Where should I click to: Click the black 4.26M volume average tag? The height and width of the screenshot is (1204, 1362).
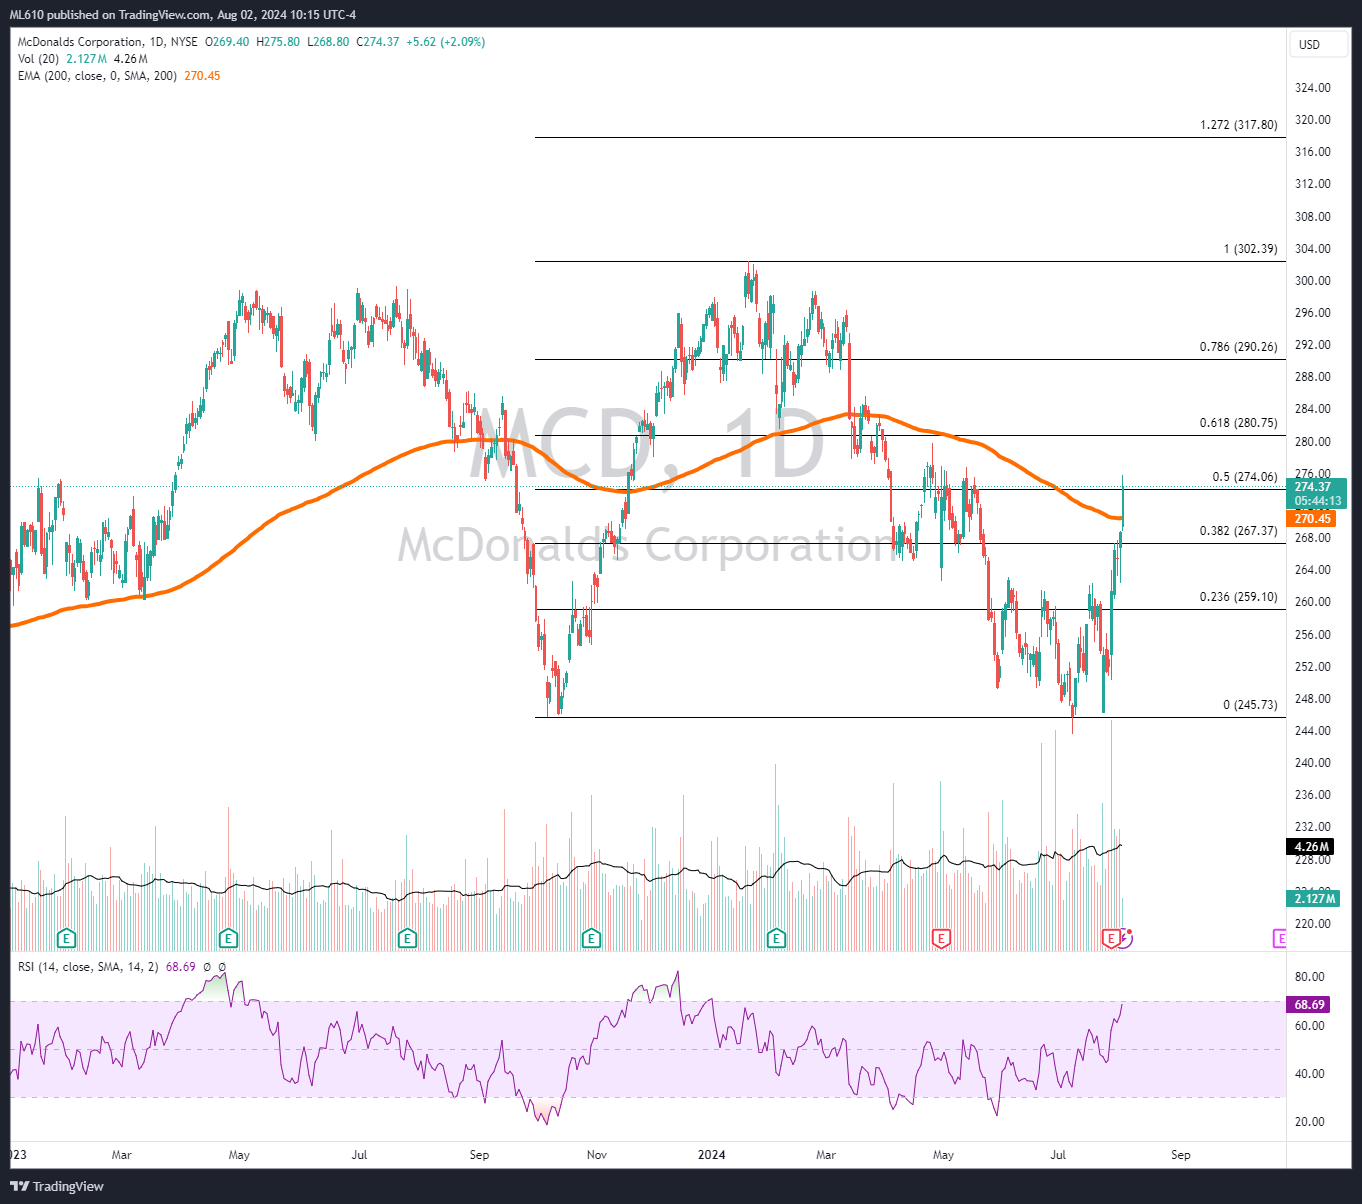(1312, 847)
